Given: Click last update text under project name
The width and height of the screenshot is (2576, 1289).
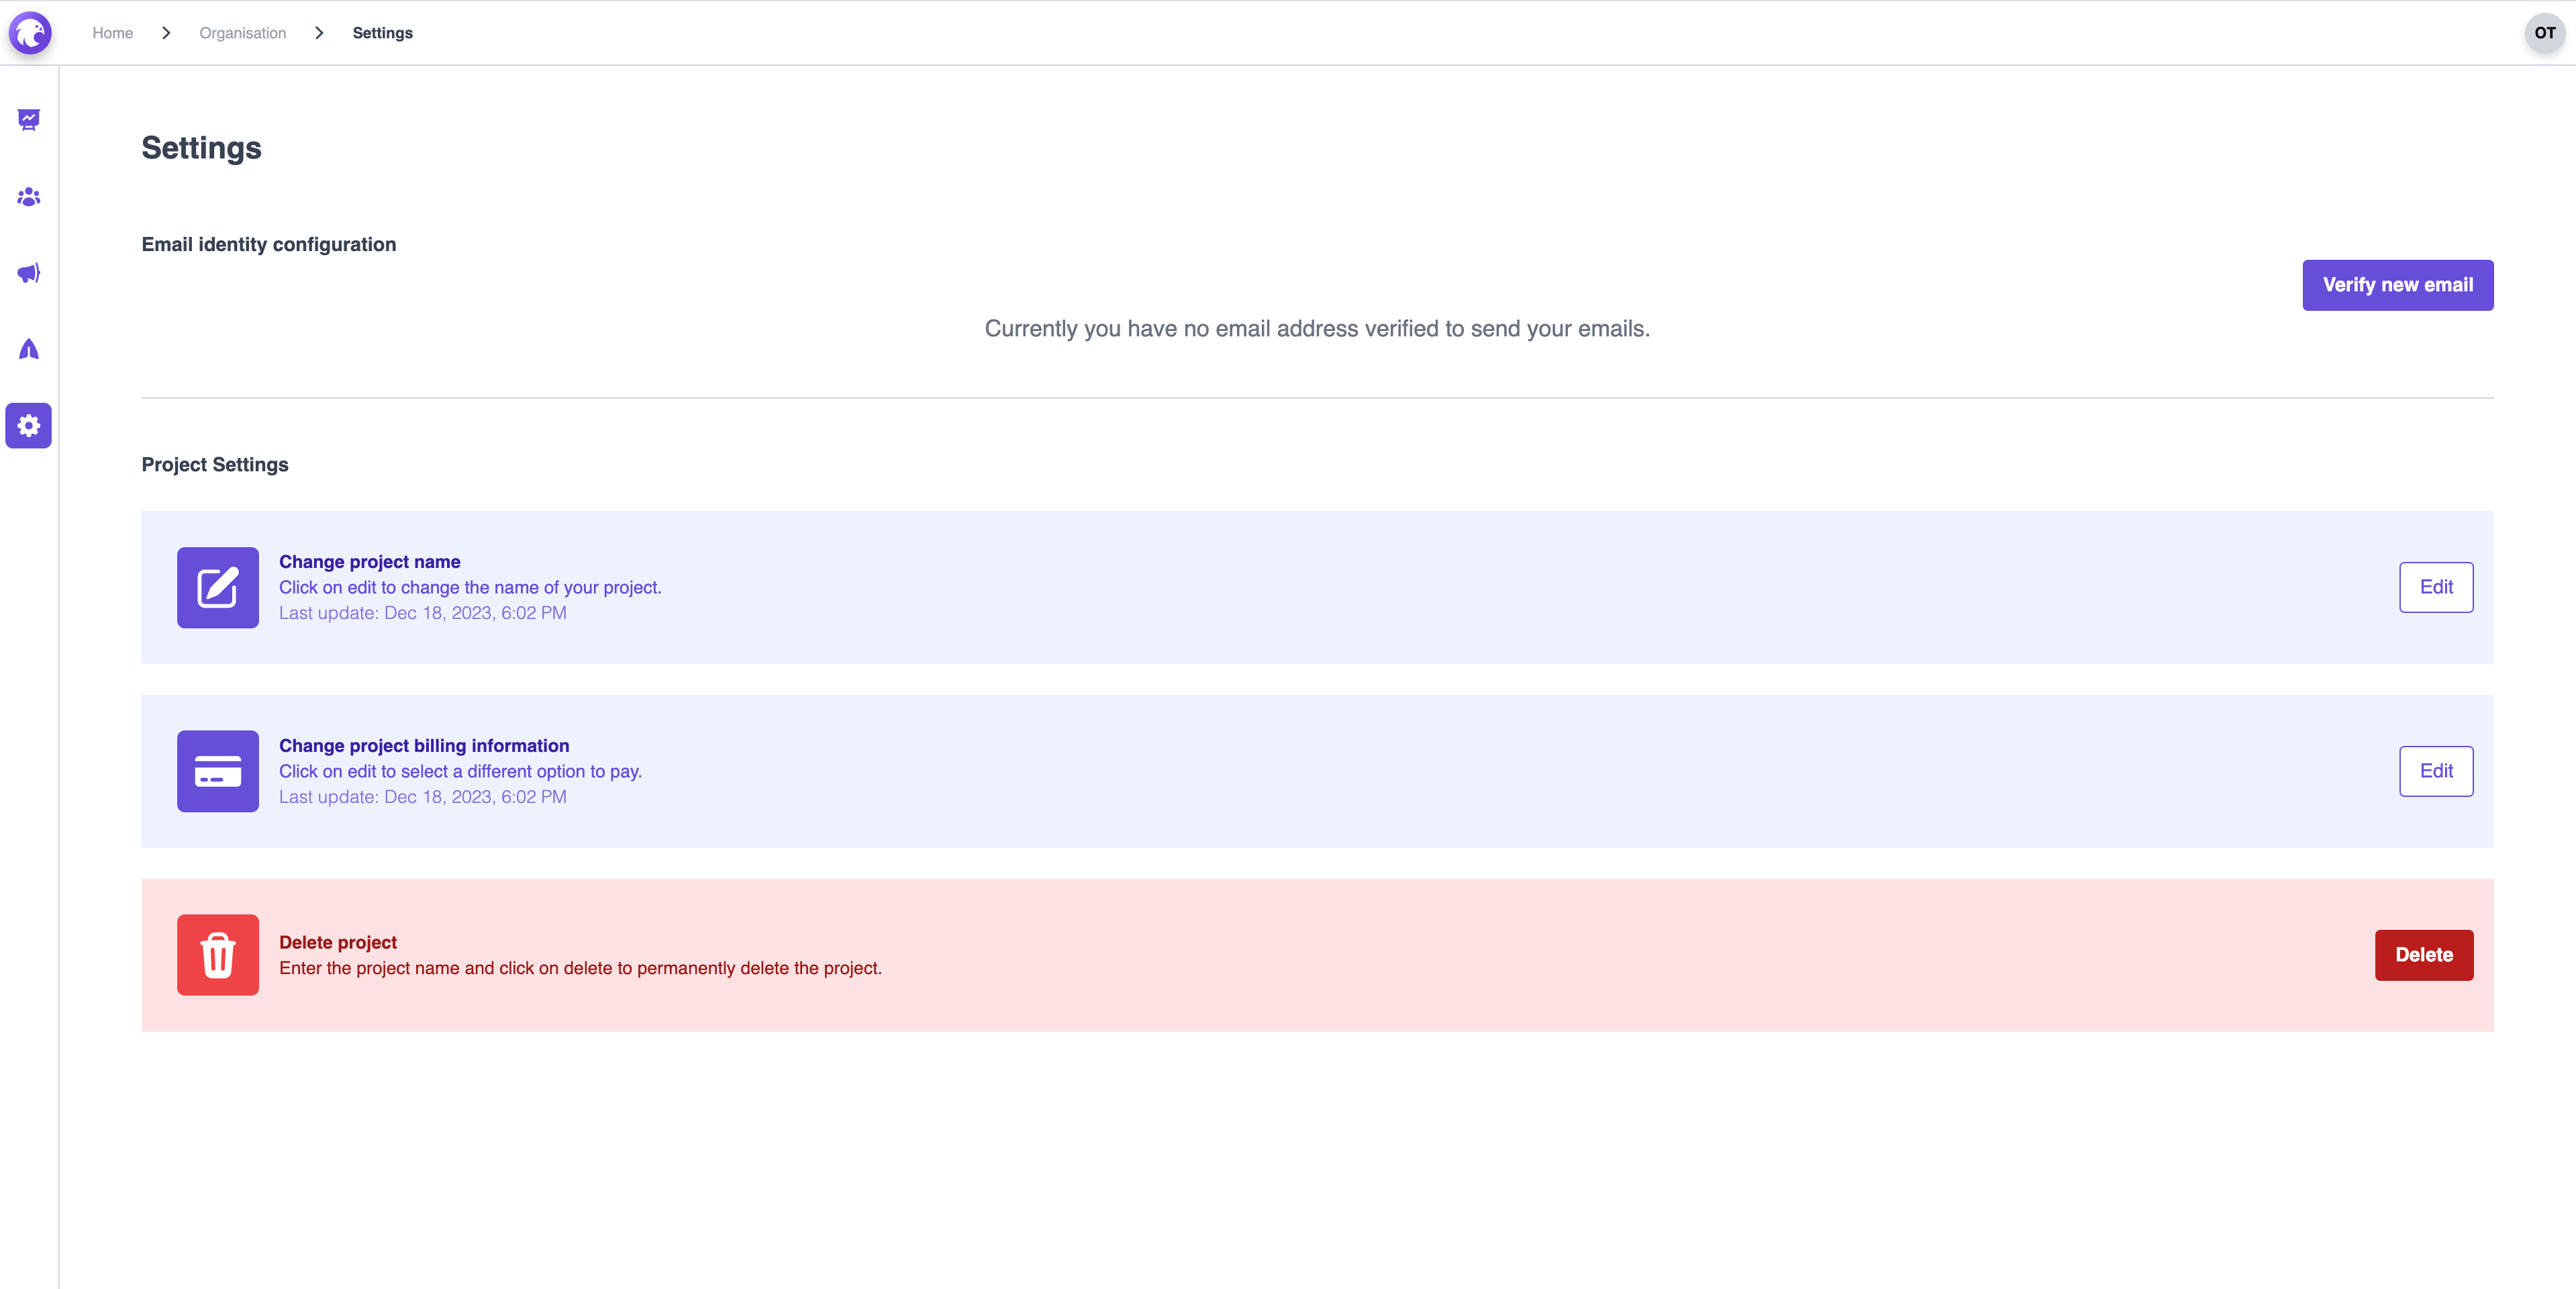Looking at the screenshot, I should coord(423,613).
